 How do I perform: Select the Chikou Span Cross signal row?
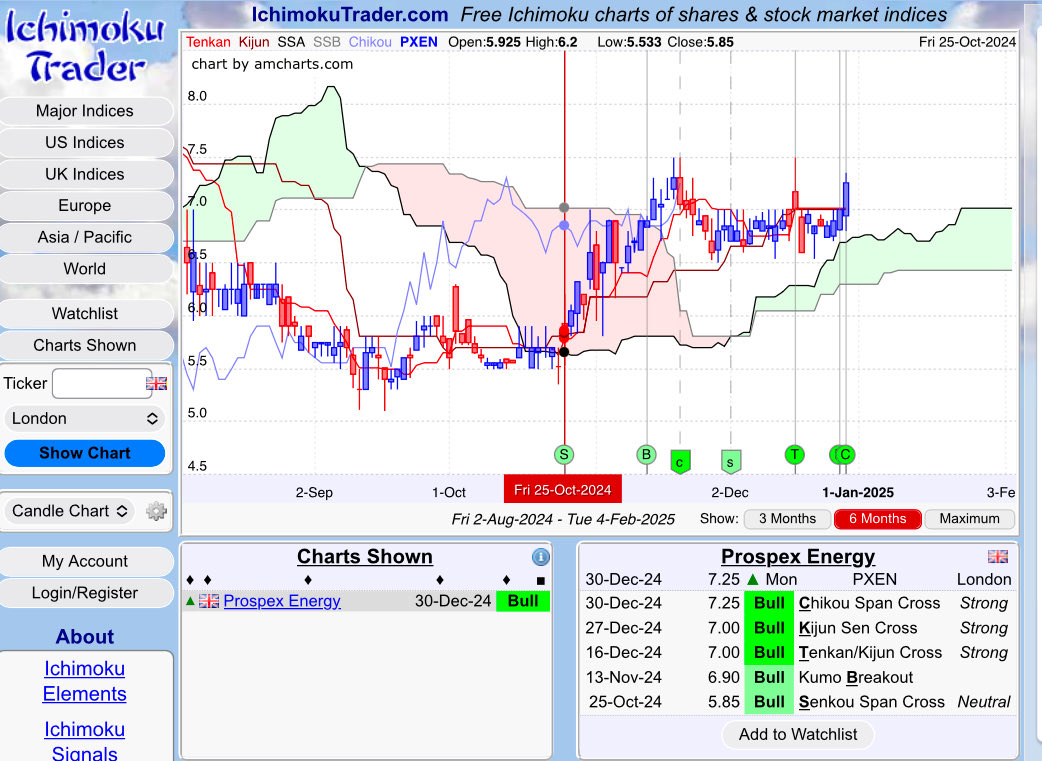pos(797,603)
